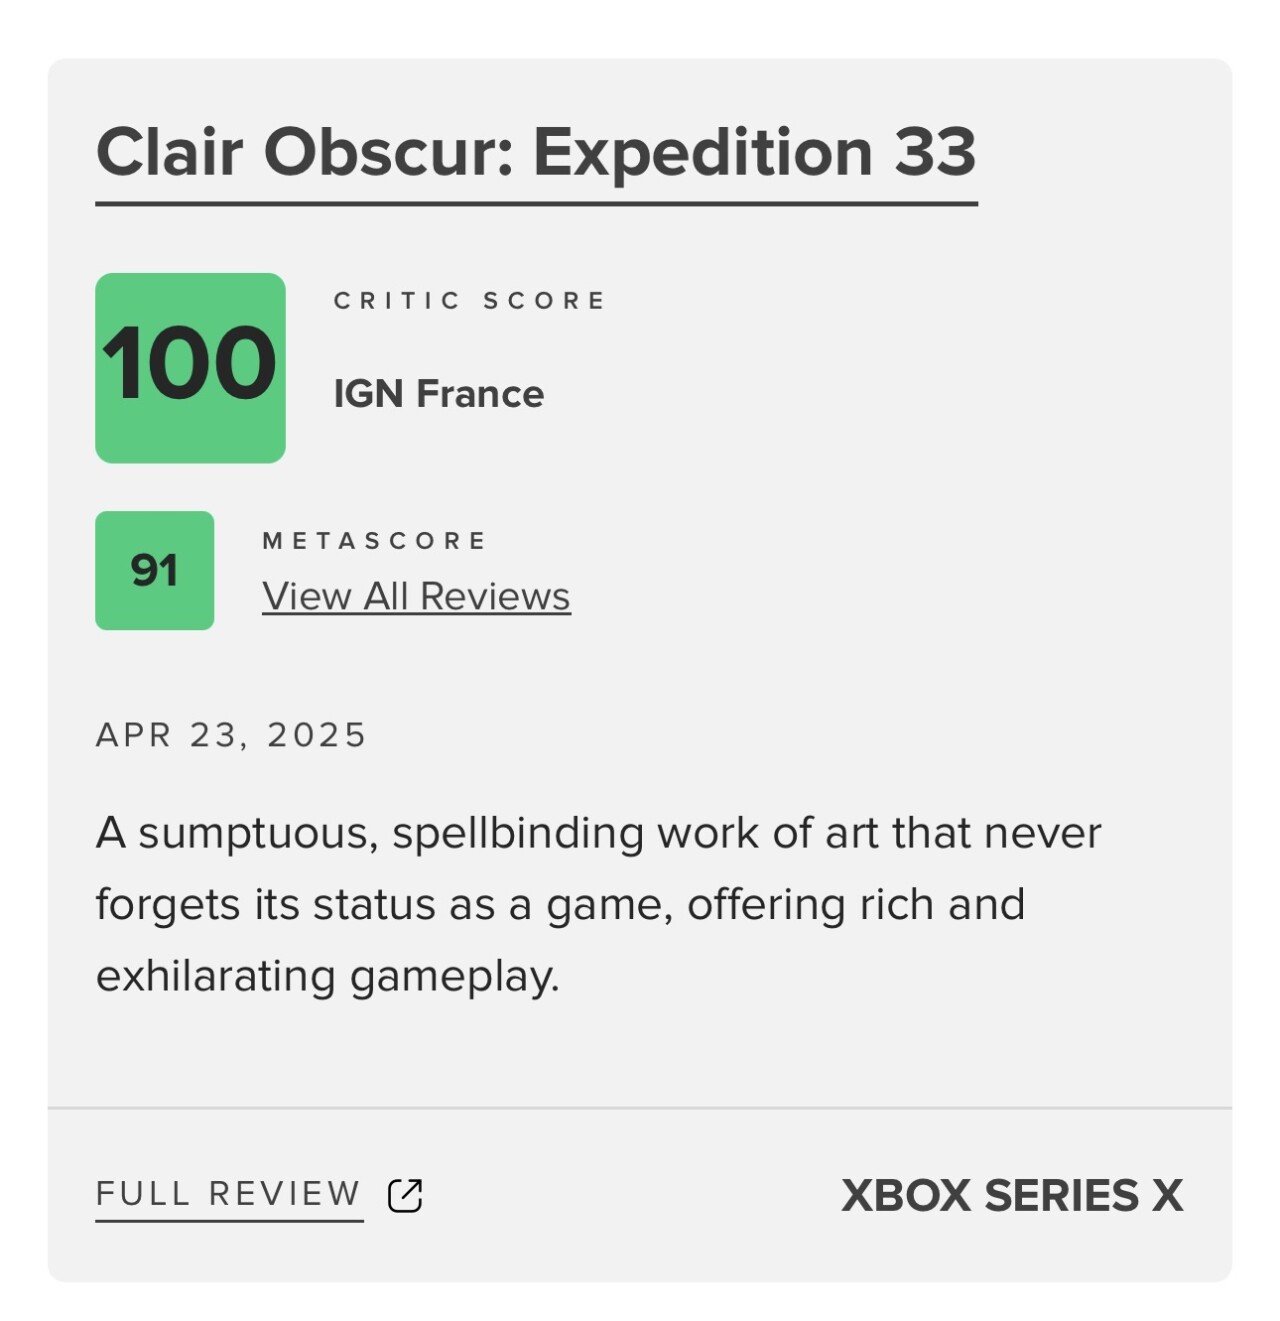Click the green 100 critic score box
1280x1321 pixels.
190,368
